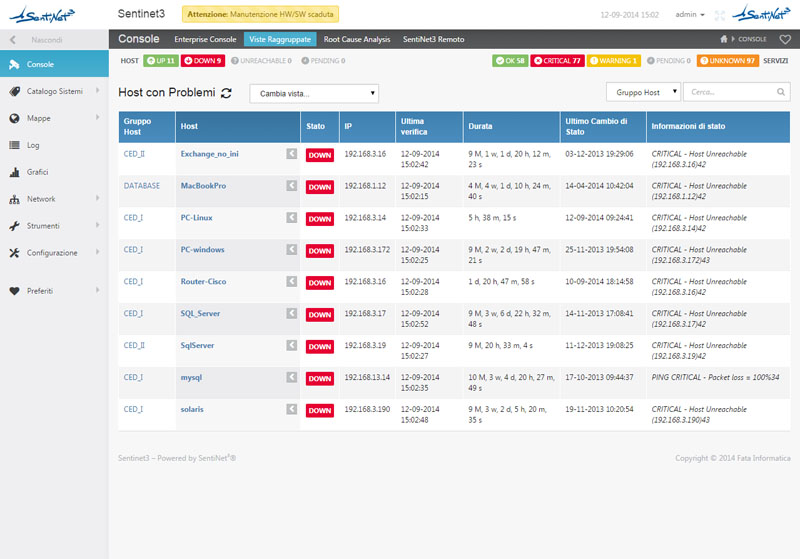Open the Router-Cisco host link

tap(203, 282)
